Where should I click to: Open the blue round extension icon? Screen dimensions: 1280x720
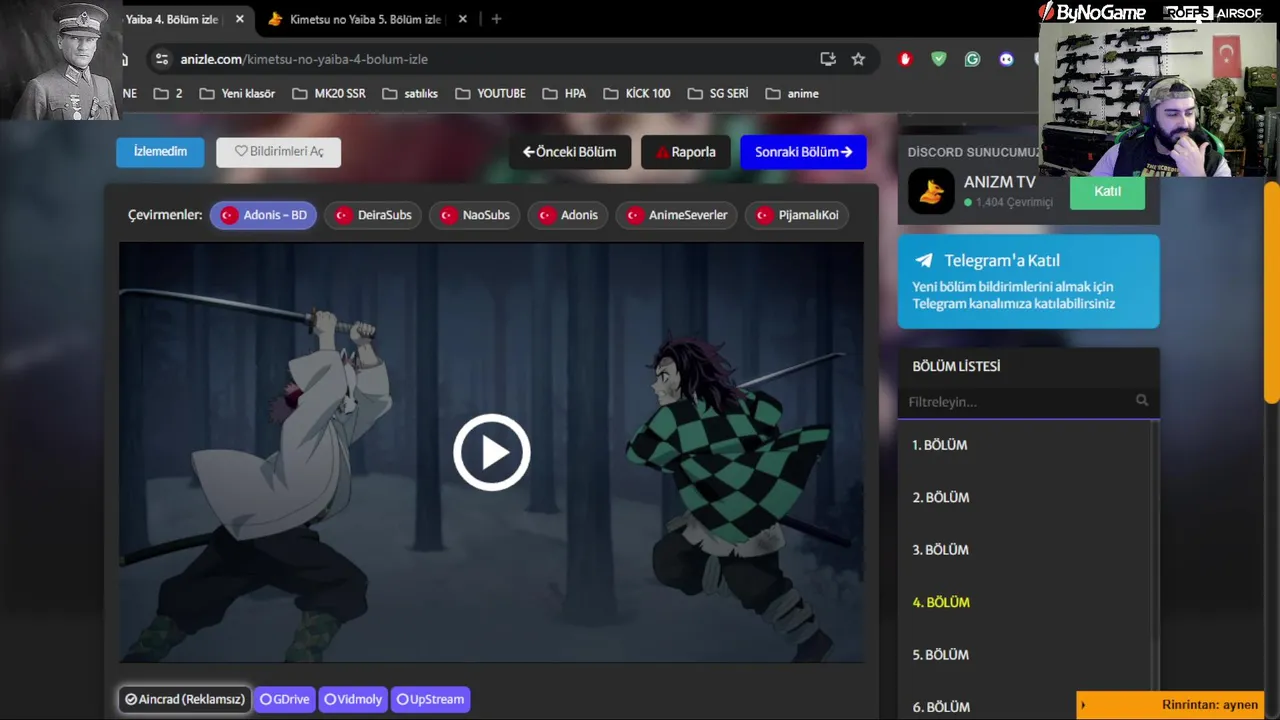(1006, 59)
